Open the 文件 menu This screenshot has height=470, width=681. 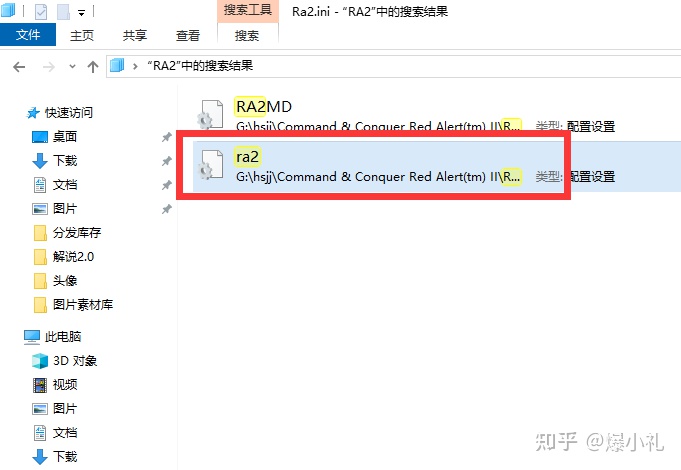(x=28, y=35)
